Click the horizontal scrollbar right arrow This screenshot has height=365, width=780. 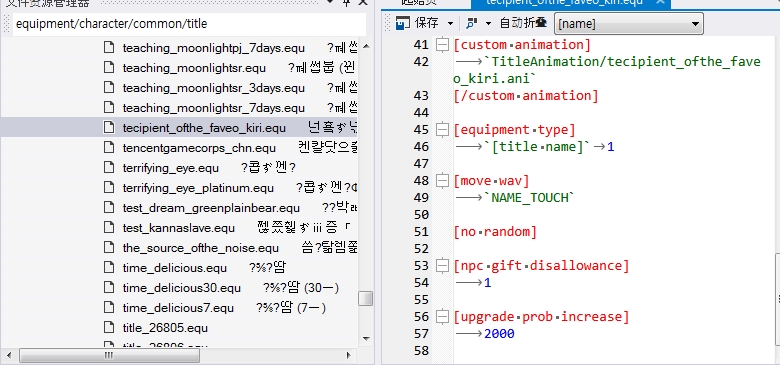pos(349,356)
